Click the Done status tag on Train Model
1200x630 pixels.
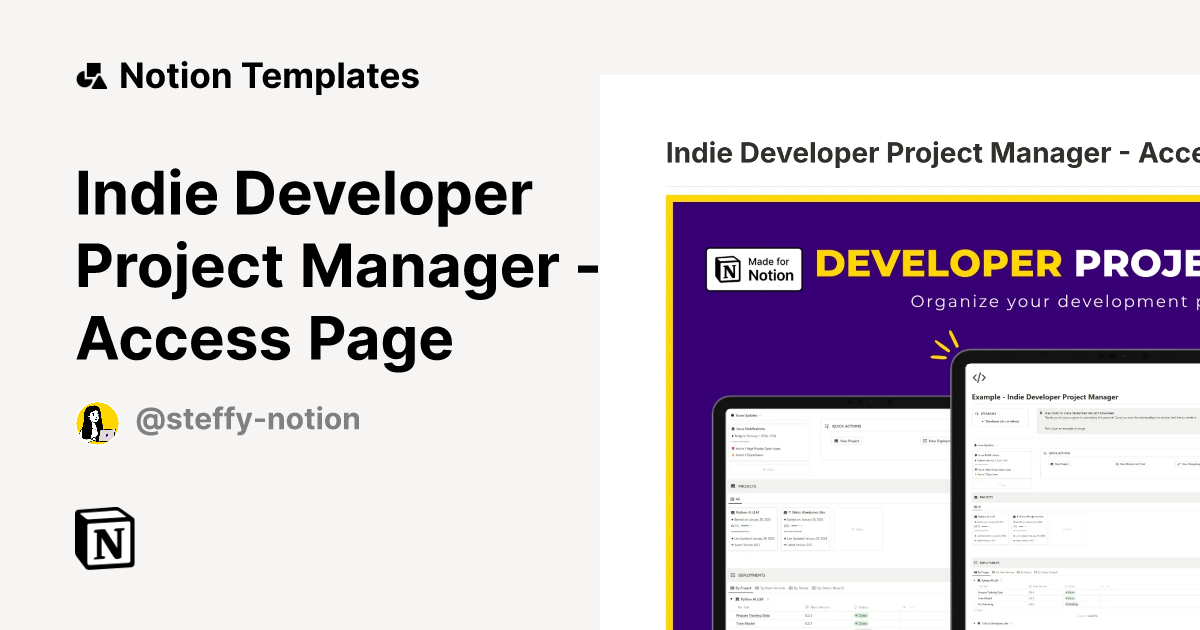tap(860, 623)
